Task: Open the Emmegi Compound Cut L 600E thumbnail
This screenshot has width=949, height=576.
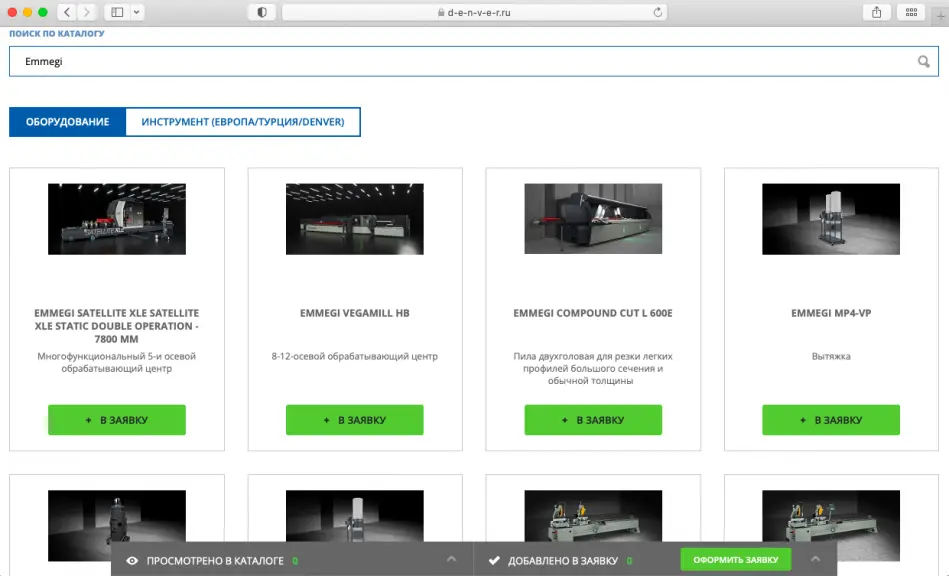Action: coord(593,218)
